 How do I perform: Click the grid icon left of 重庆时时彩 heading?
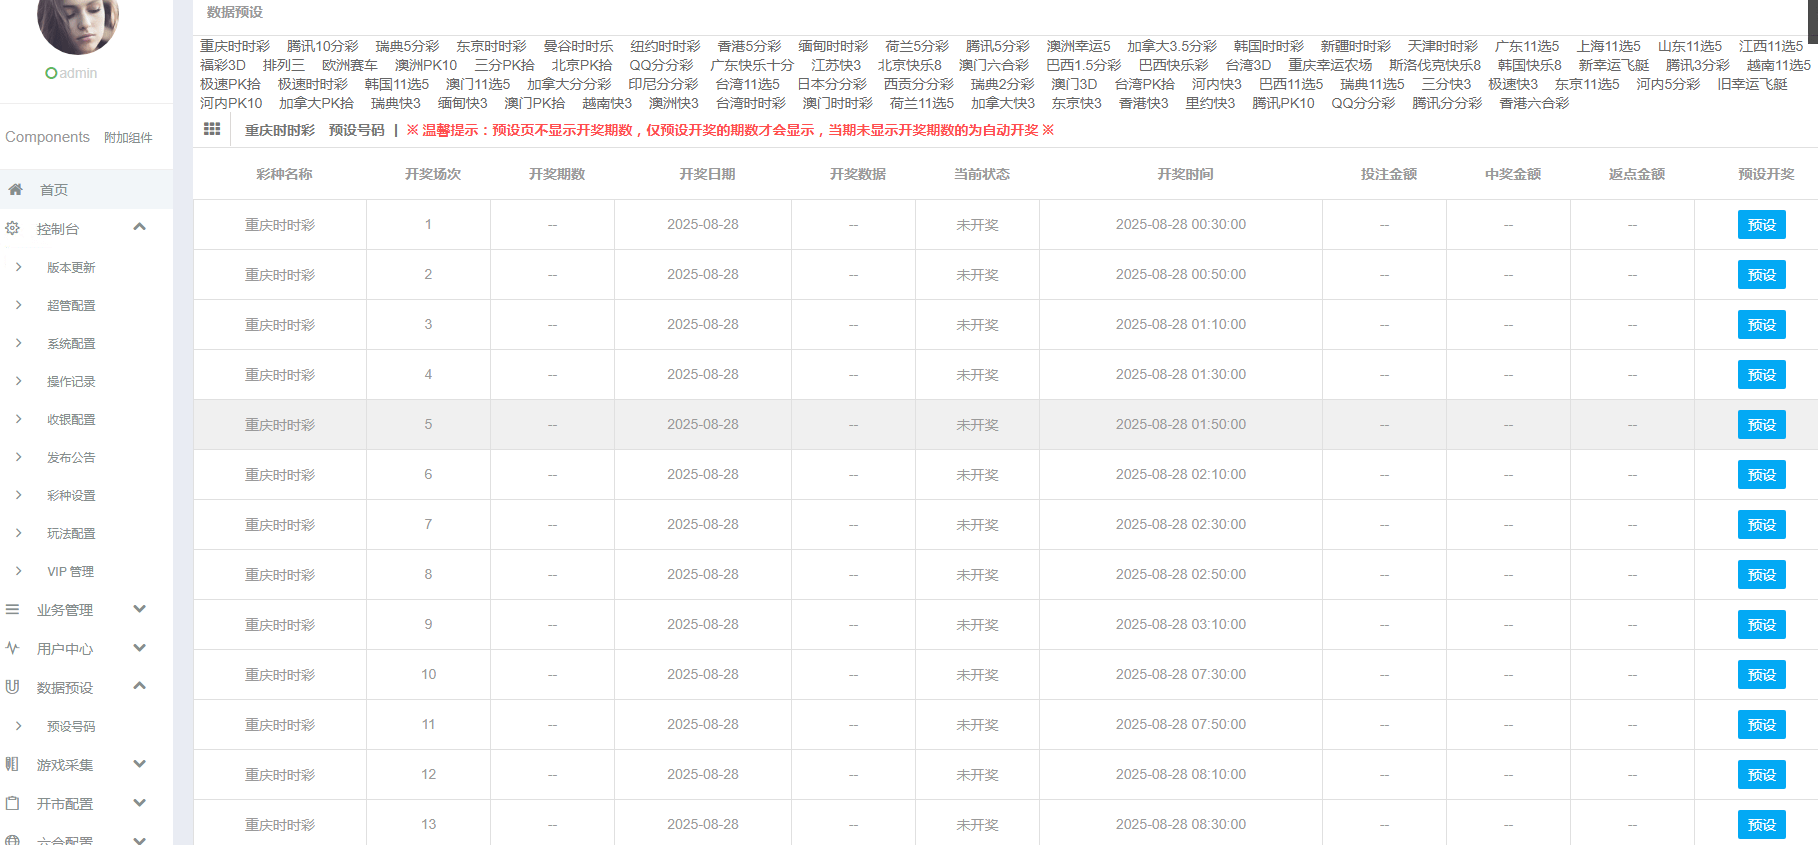coord(212,129)
